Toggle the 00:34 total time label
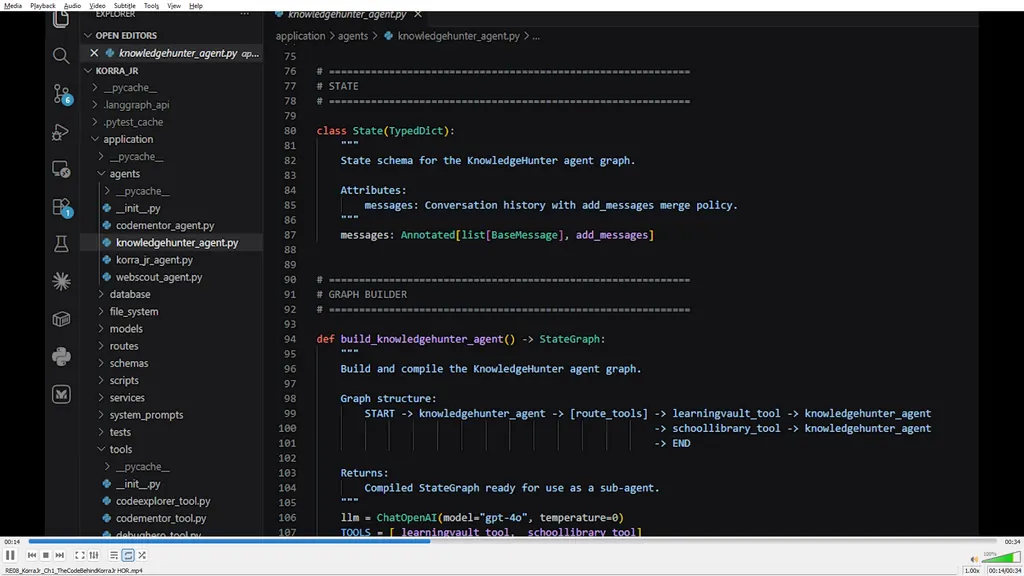1024x576 pixels. (1012, 541)
